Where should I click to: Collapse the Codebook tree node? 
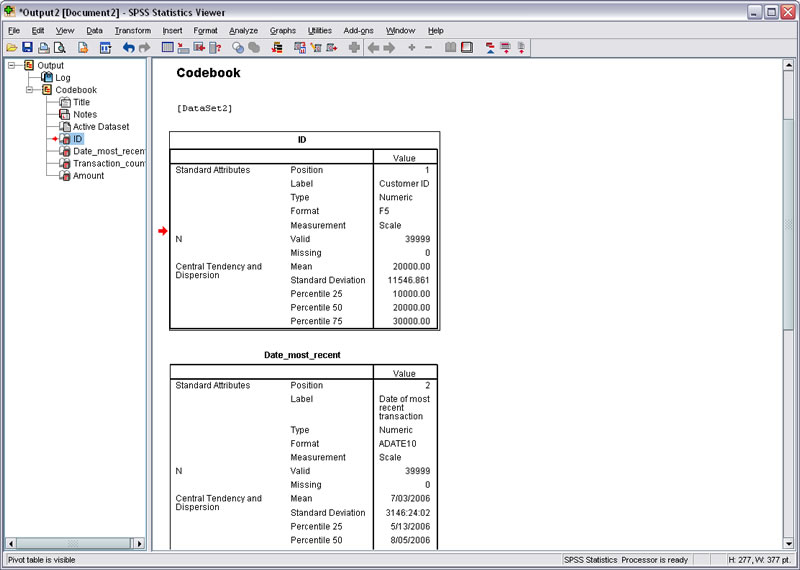tap(29, 90)
